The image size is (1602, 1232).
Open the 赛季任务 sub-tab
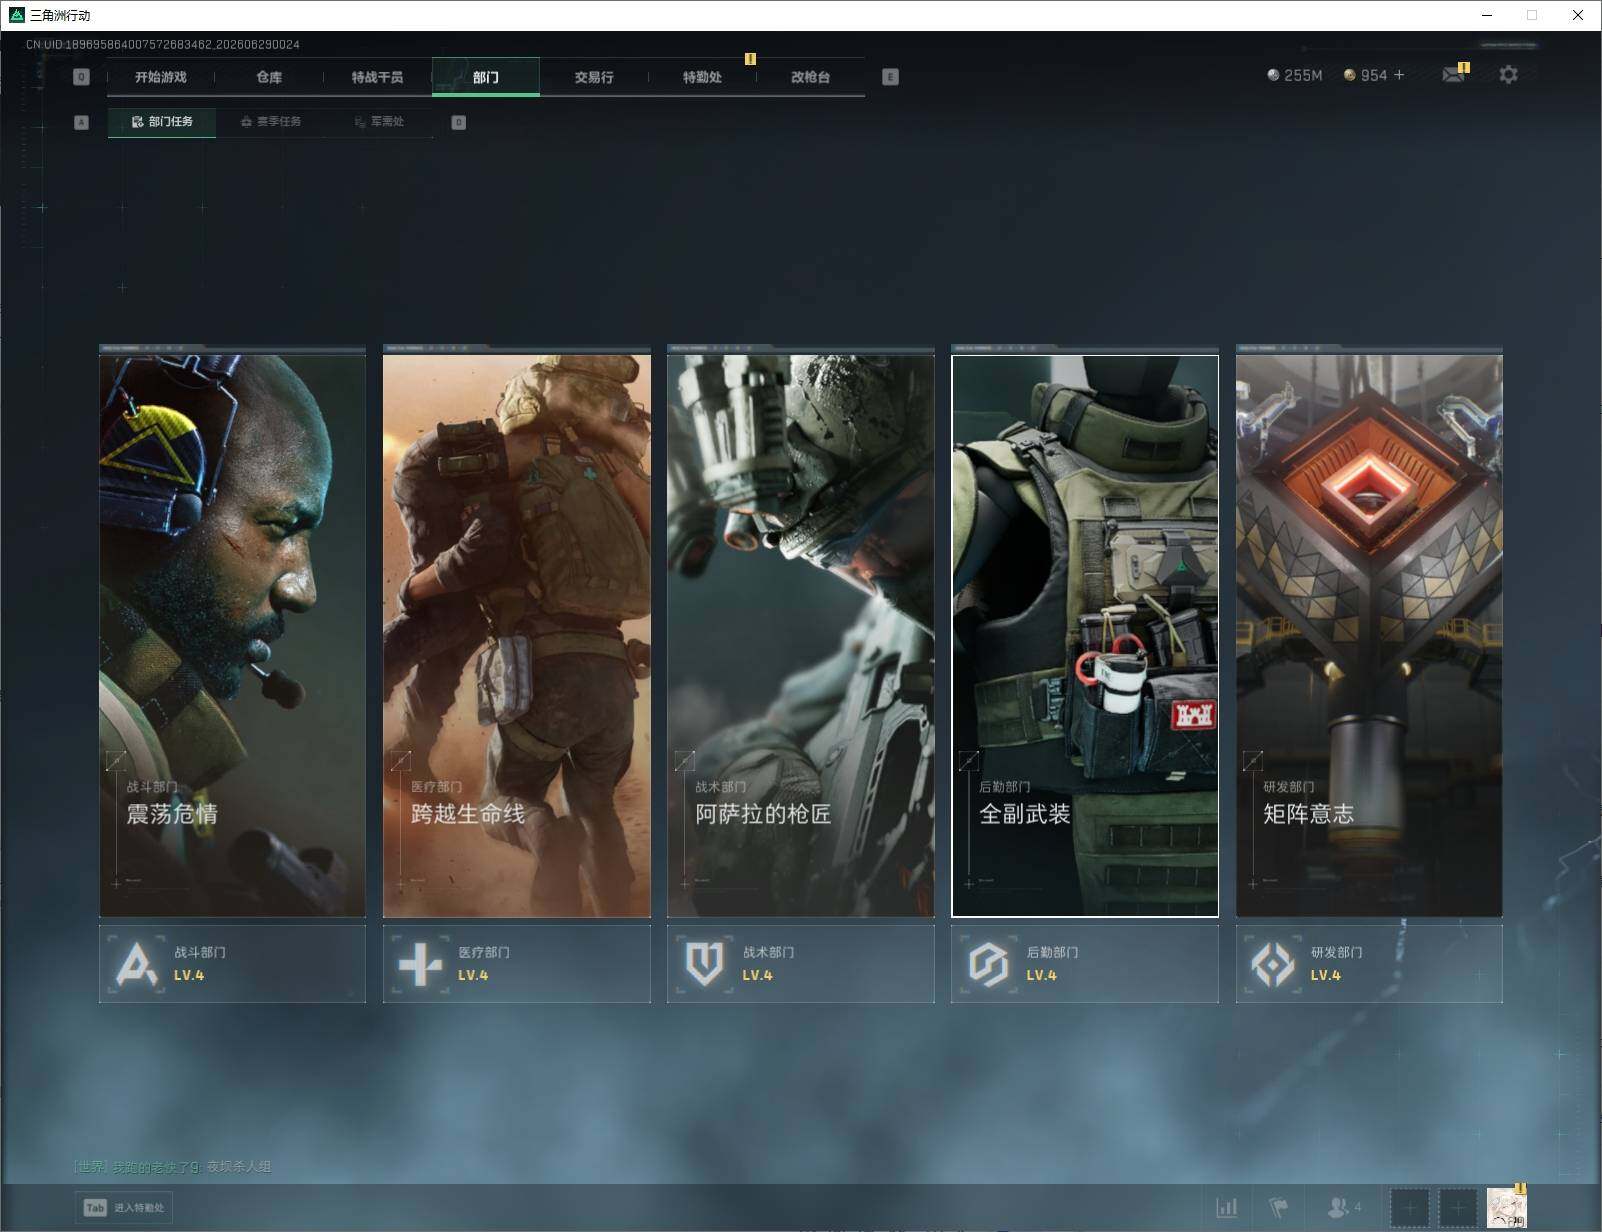270,122
